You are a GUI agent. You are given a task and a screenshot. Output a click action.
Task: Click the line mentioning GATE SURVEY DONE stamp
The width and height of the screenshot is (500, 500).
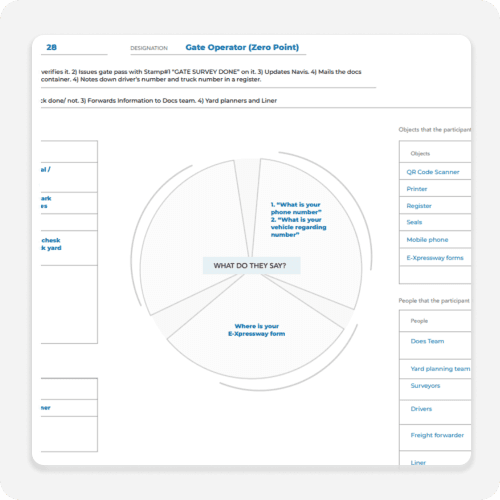tap(201, 72)
